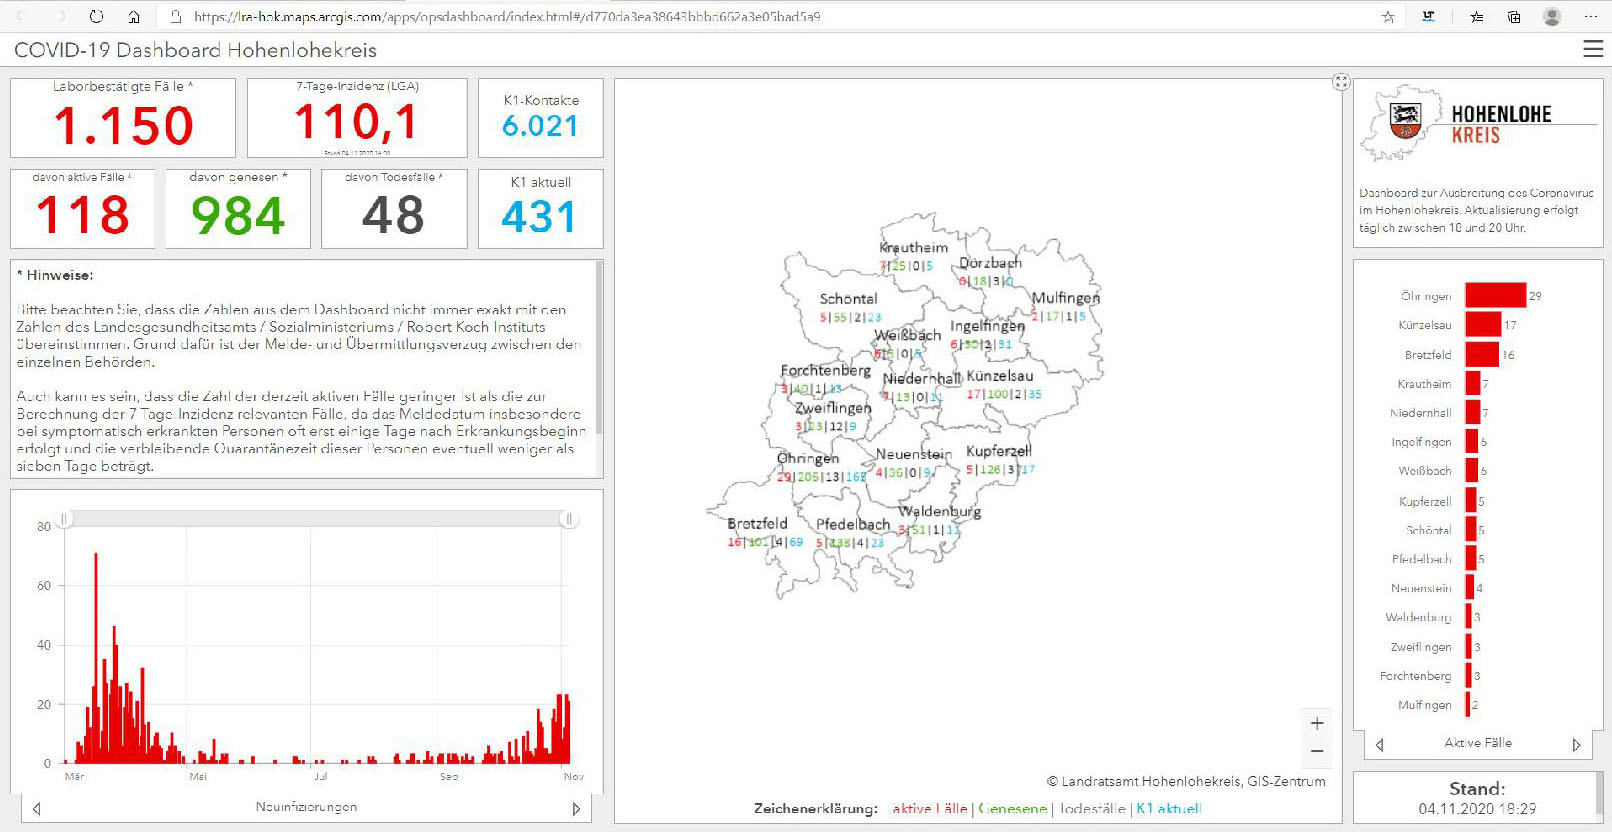
Task: Switch to next list after Aktive Fälle
Action: (1577, 744)
